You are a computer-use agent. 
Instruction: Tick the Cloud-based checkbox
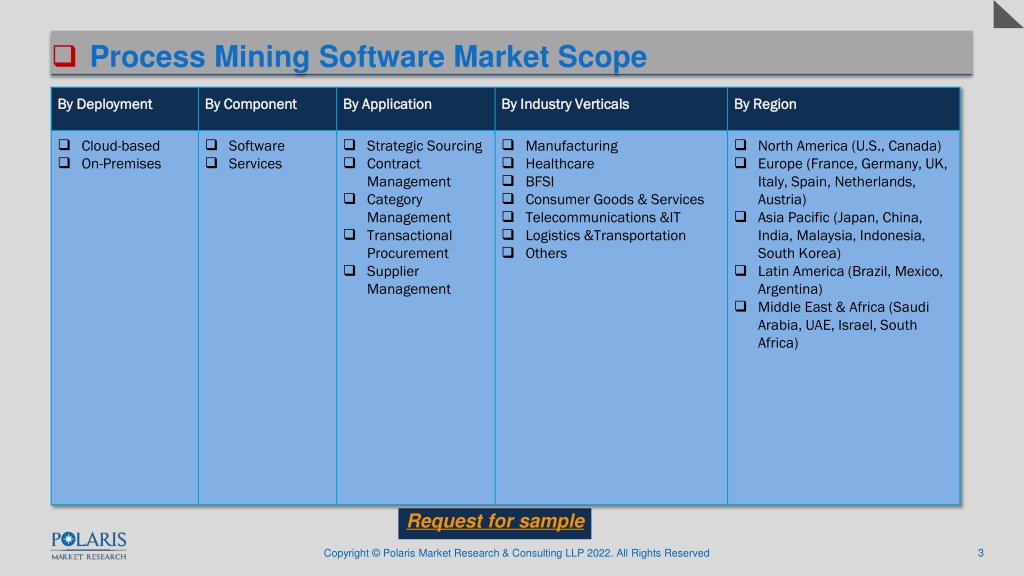(64, 145)
